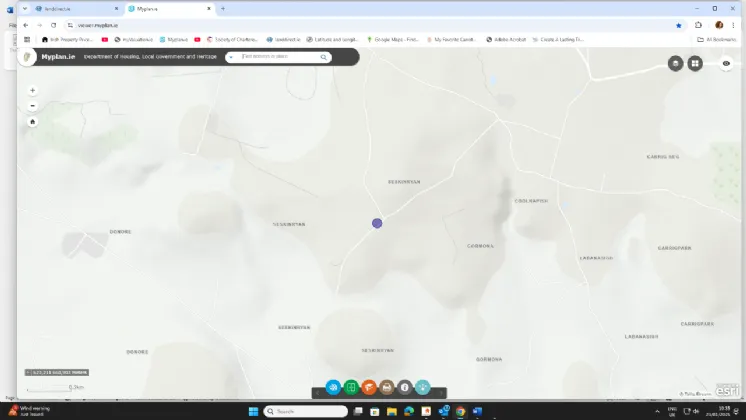
Task: Expand the coordinates widget options
Action: (x=27, y=372)
